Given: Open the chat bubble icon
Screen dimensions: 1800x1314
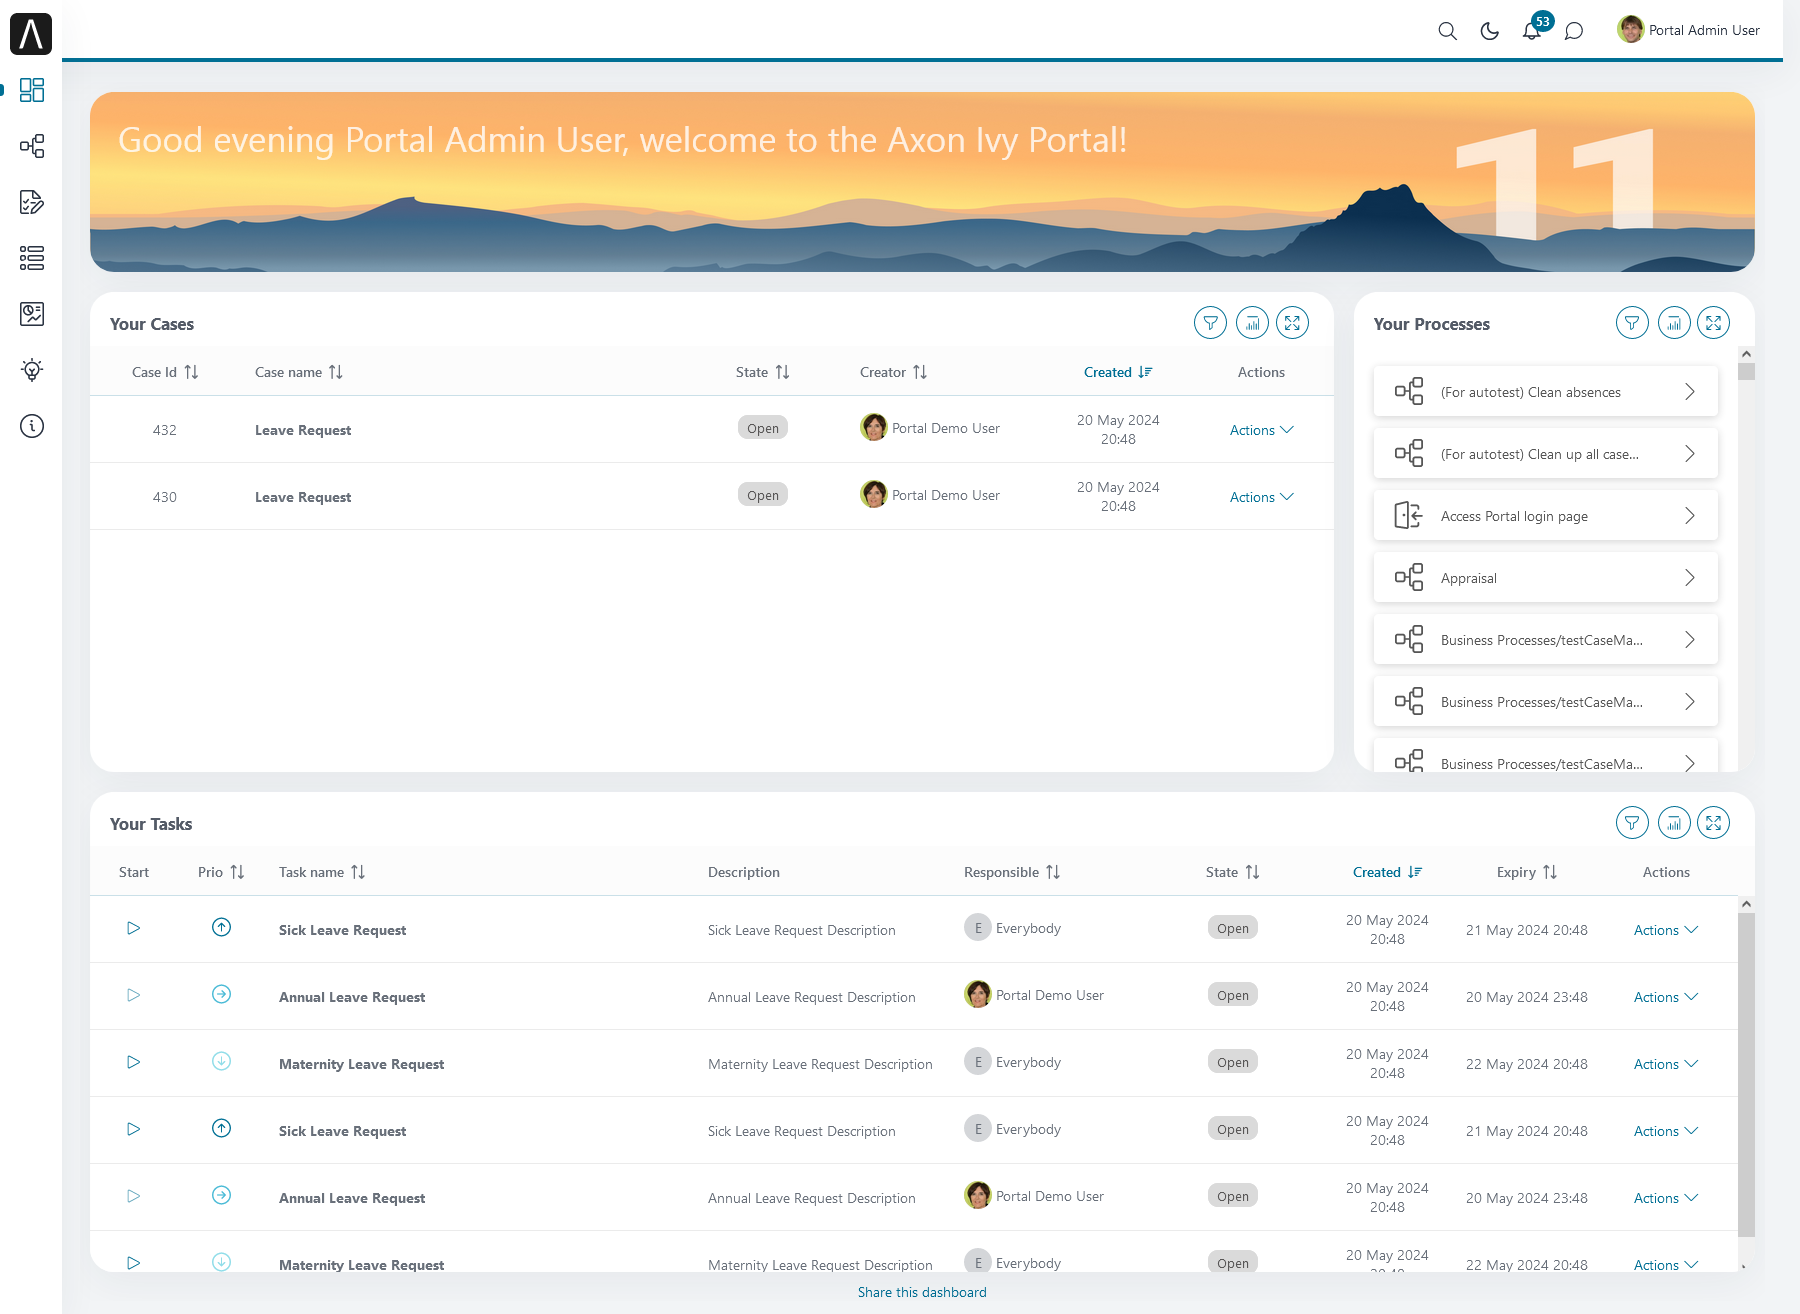Looking at the screenshot, I should click(x=1574, y=31).
